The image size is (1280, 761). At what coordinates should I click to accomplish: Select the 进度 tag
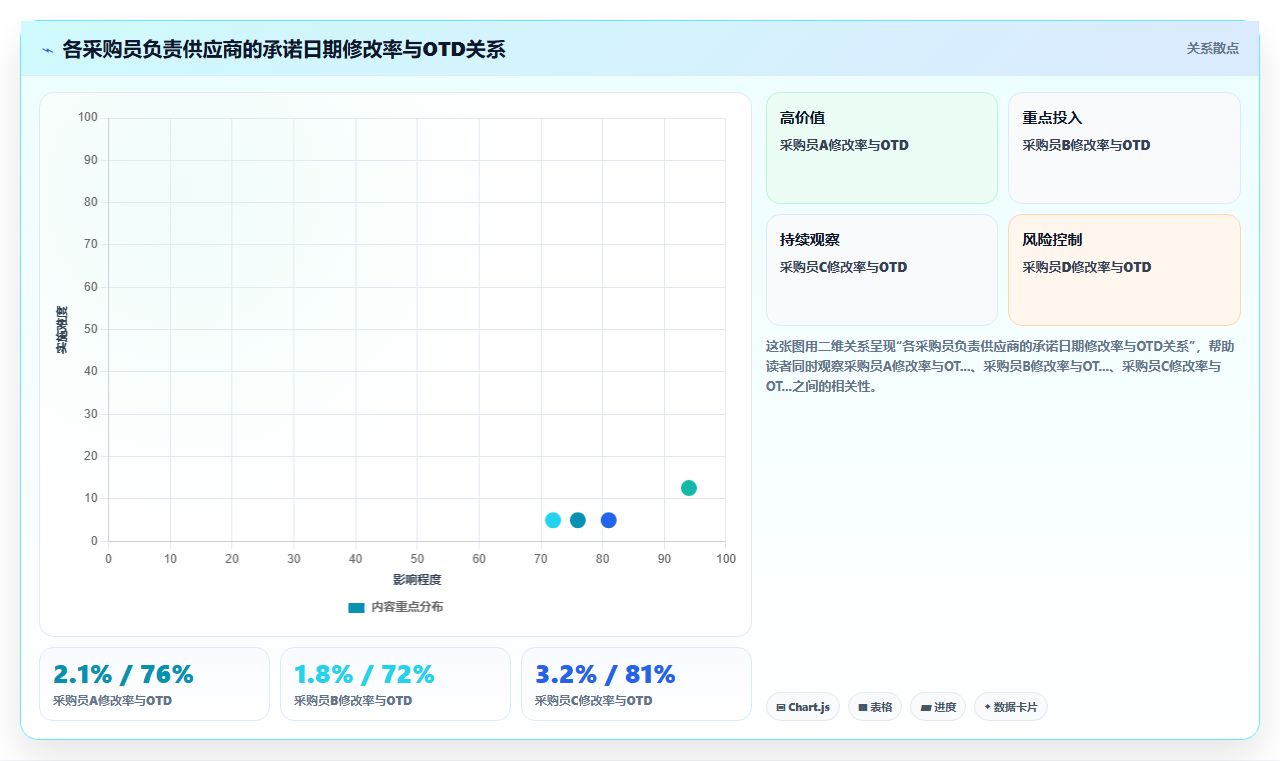[938, 707]
